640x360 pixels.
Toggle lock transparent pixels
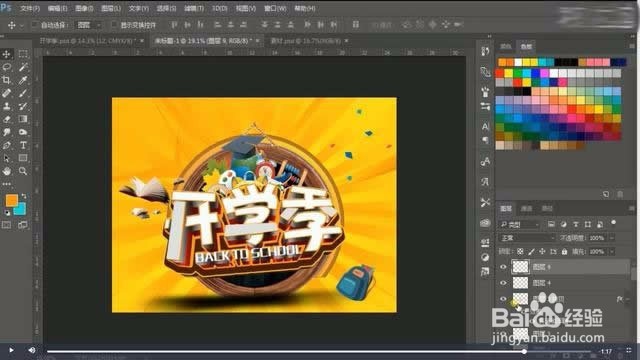pos(520,251)
